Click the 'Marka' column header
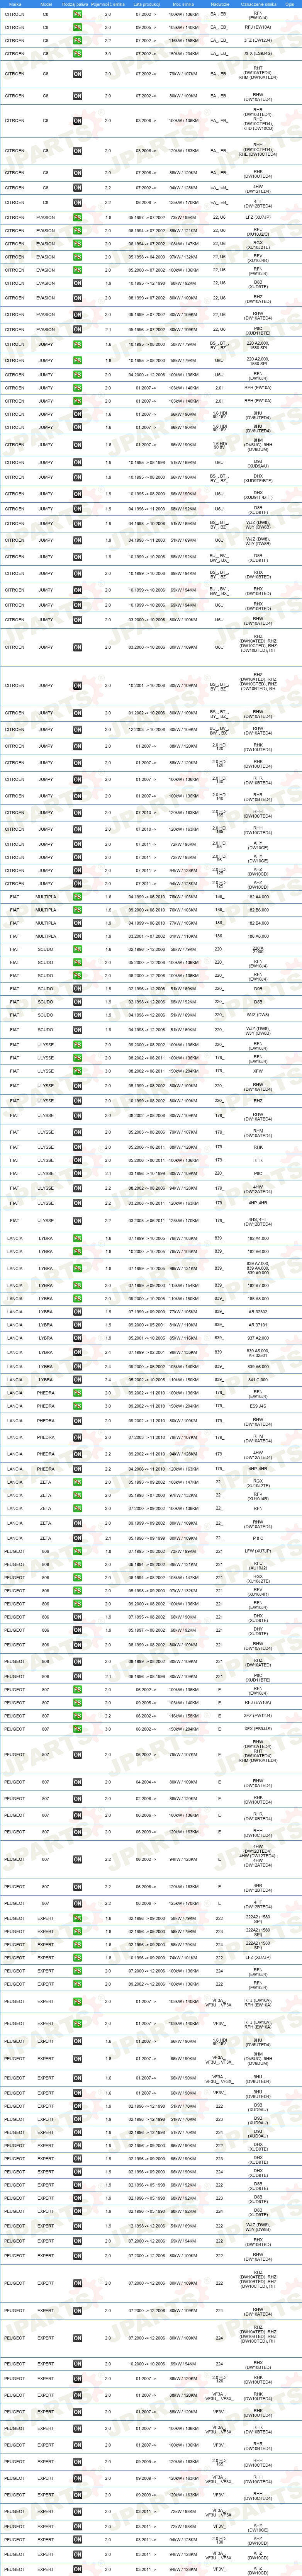This screenshot has width=302, height=2576. tap(15, 4)
